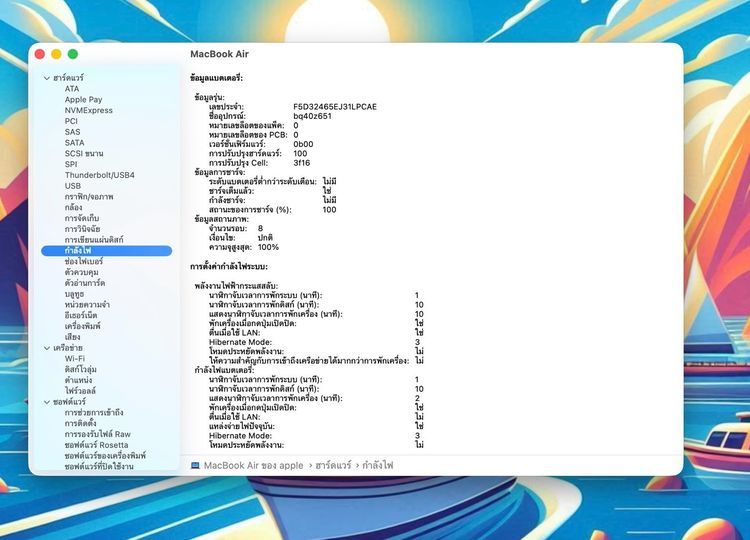Select ซอฟต์แวร์ของเครื่องพิมพ์ sidebar entry
This screenshot has width=750, height=540.
[105, 456]
